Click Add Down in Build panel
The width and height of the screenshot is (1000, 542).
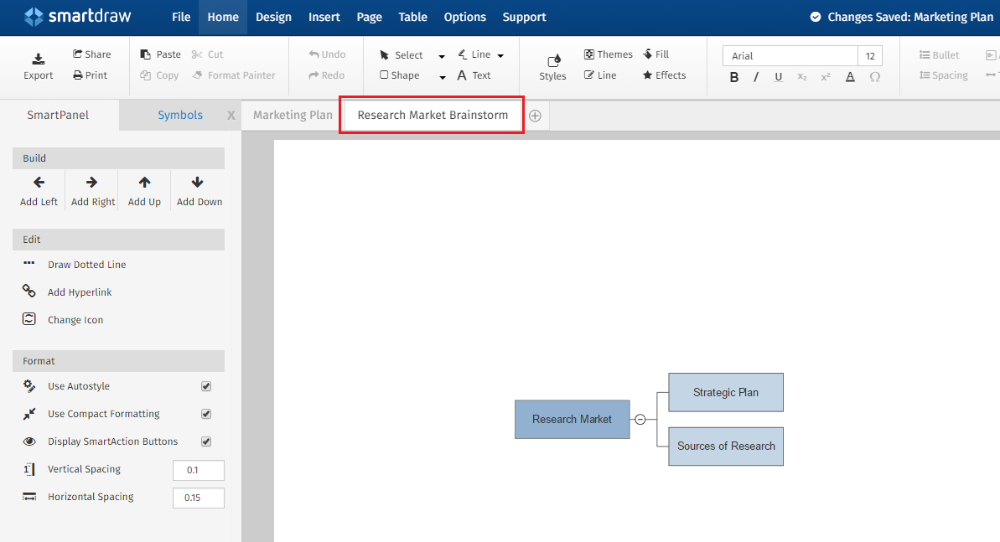point(199,191)
